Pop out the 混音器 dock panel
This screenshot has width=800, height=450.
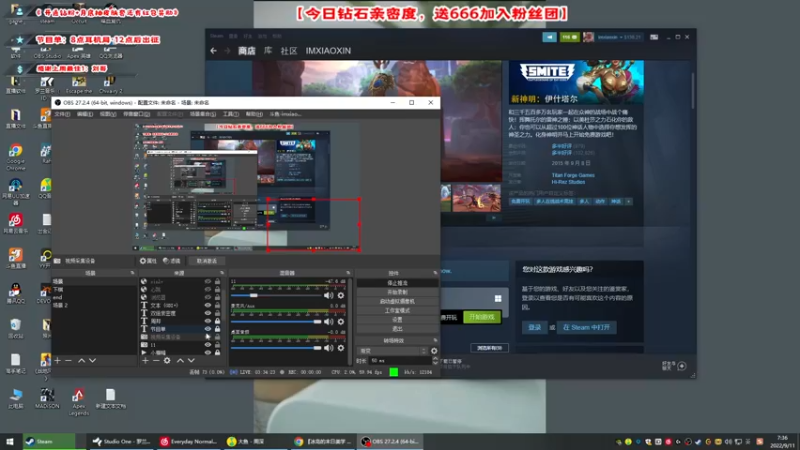pyautogui.click(x=348, y=273)
